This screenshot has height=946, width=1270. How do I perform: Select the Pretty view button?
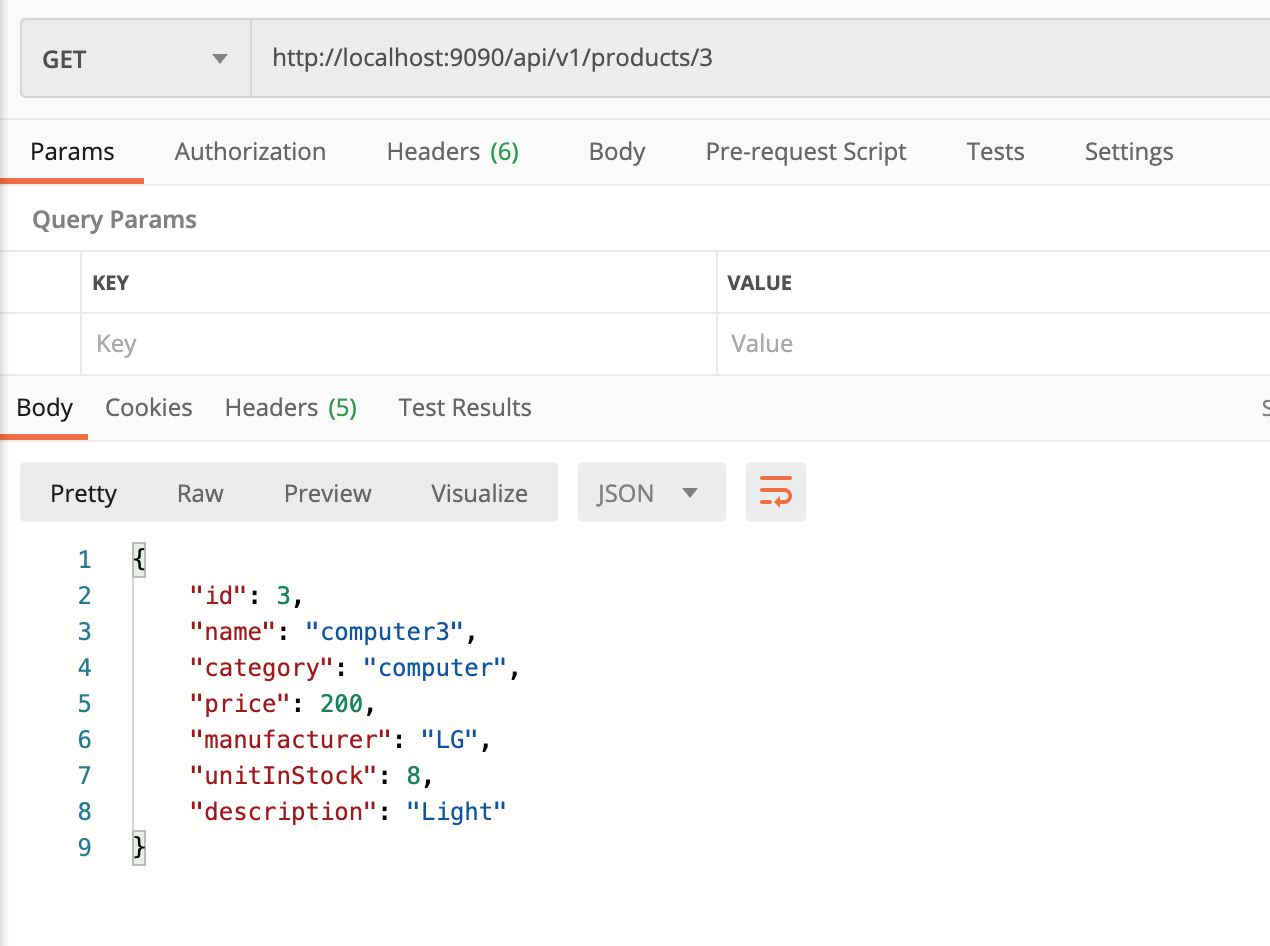click(84, 493)
